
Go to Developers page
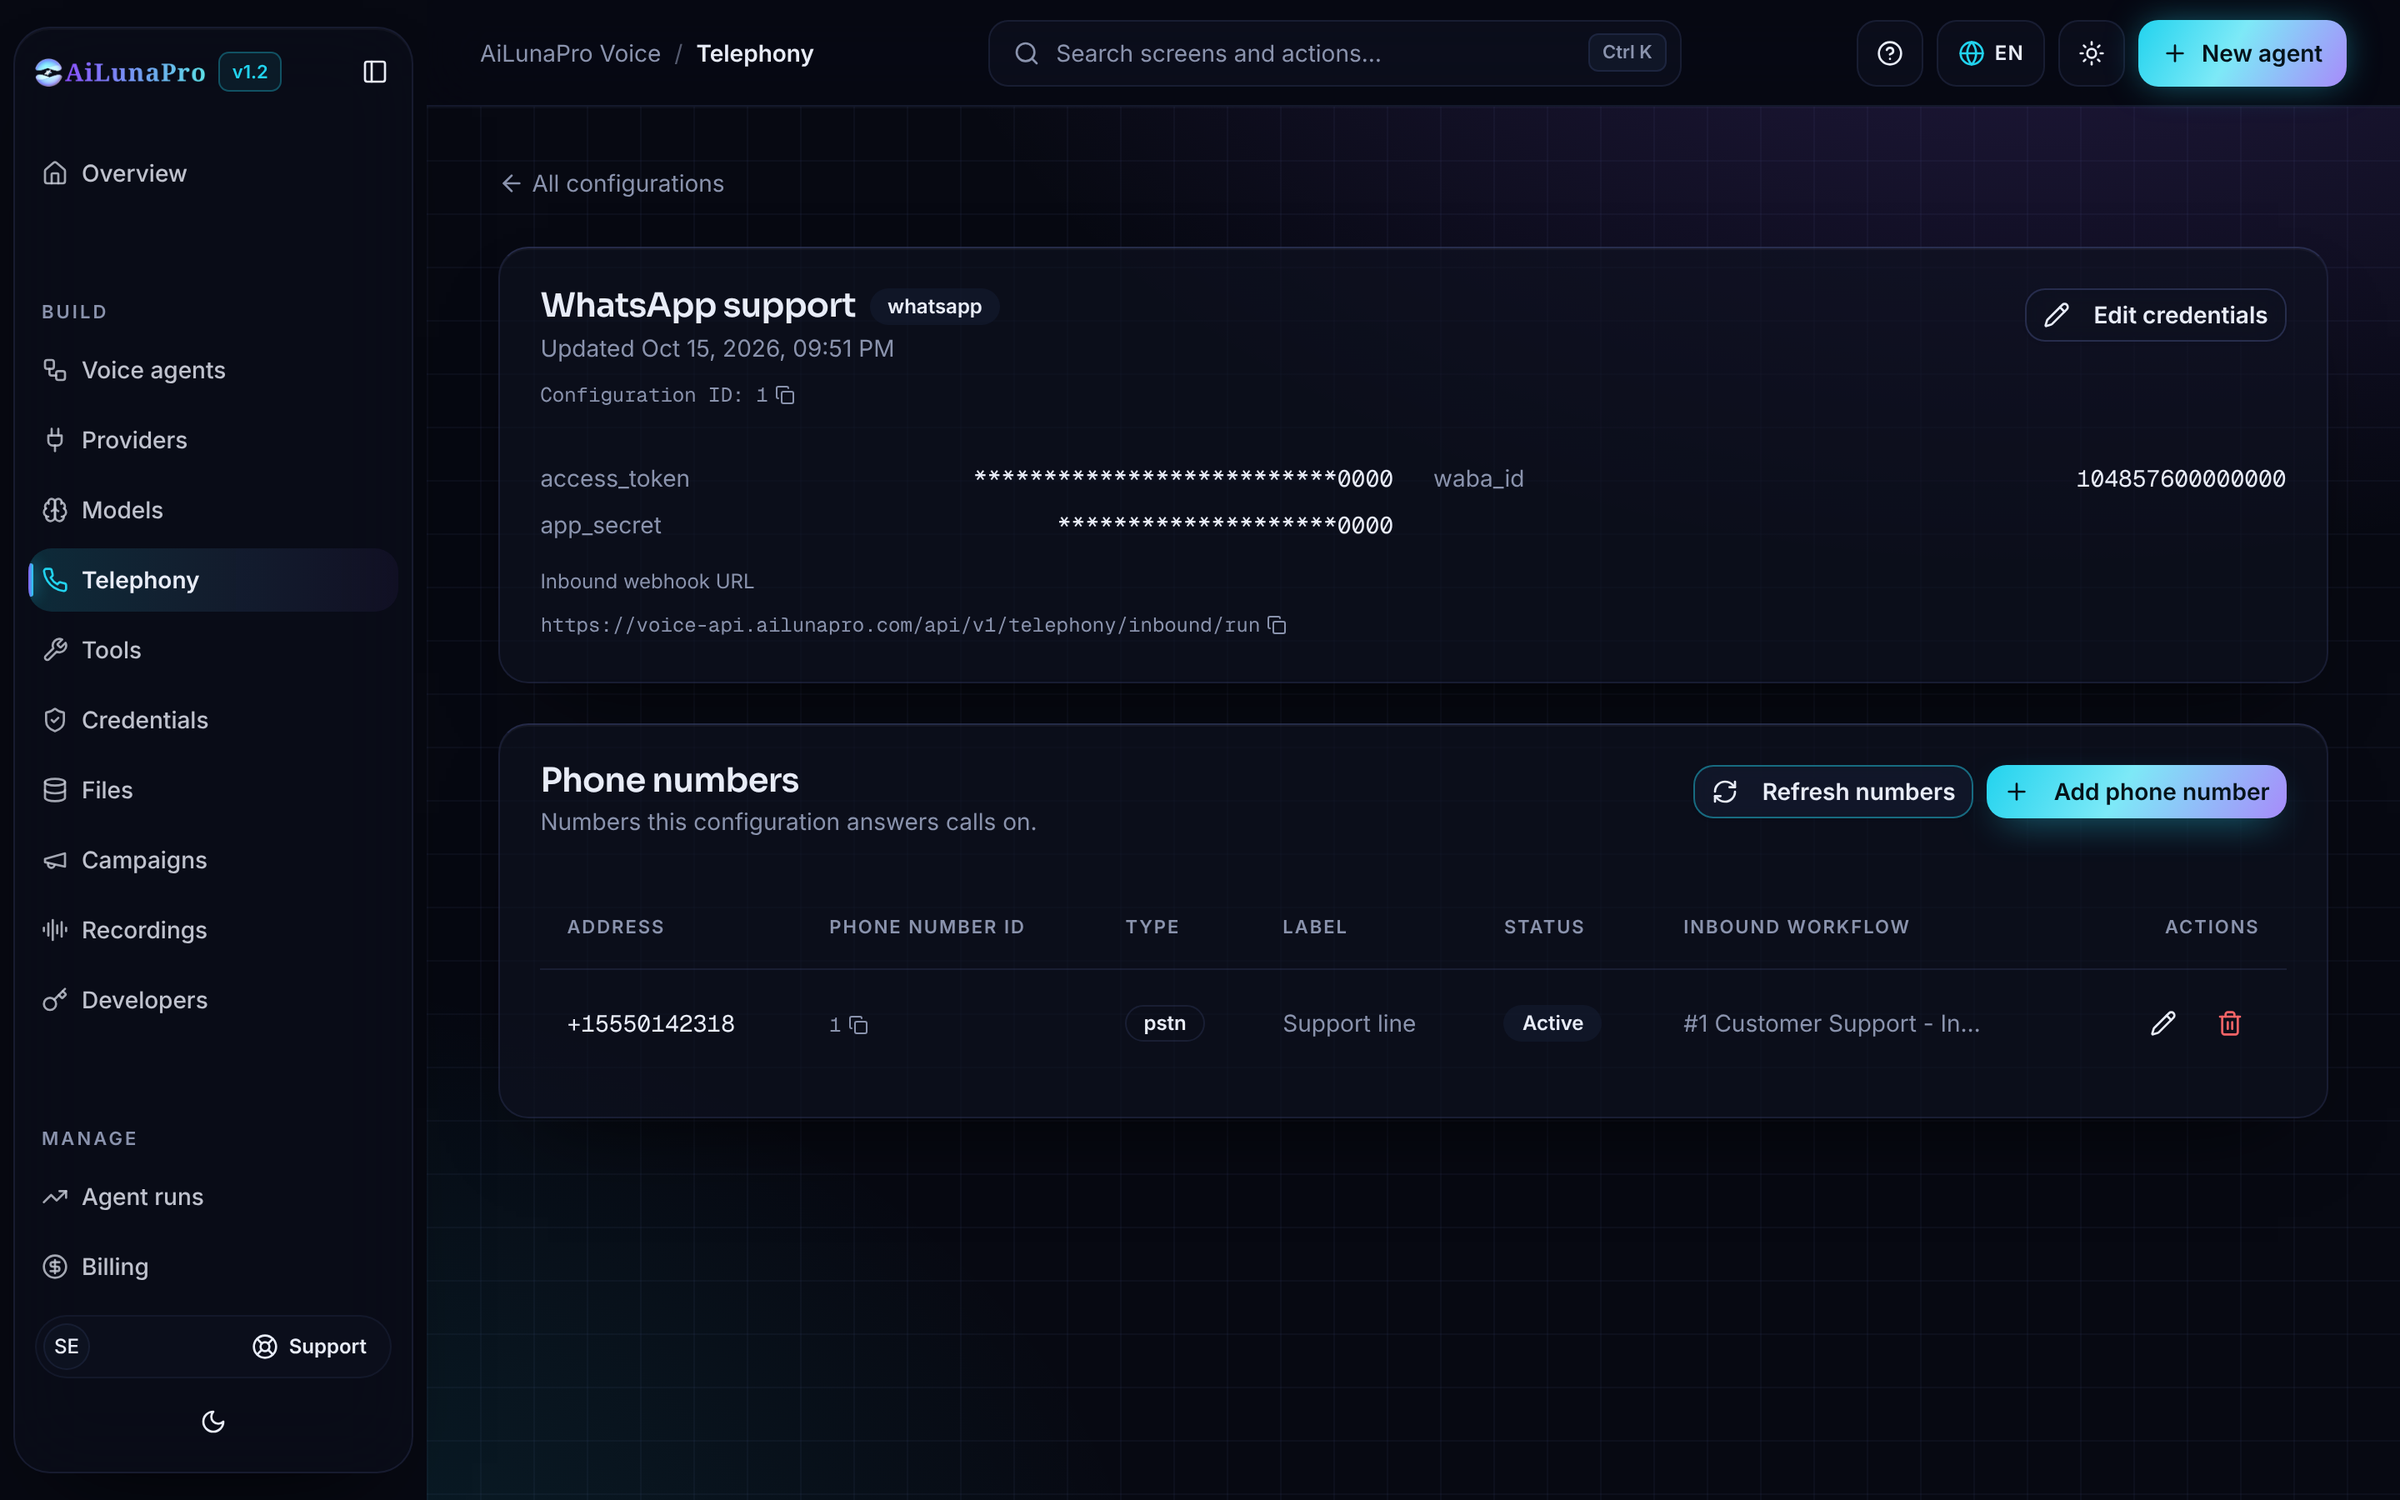(x=213, y=1000)
